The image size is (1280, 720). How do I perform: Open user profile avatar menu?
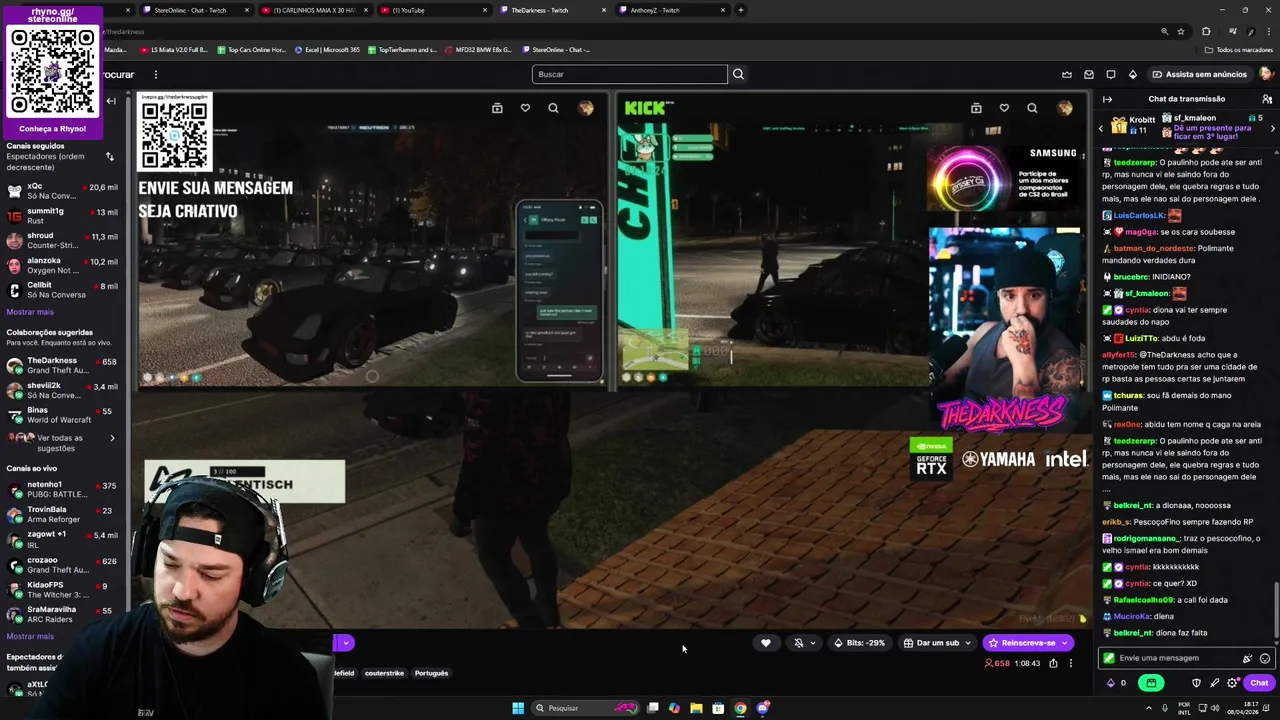pyautogui.click(x=1266, y=74)
